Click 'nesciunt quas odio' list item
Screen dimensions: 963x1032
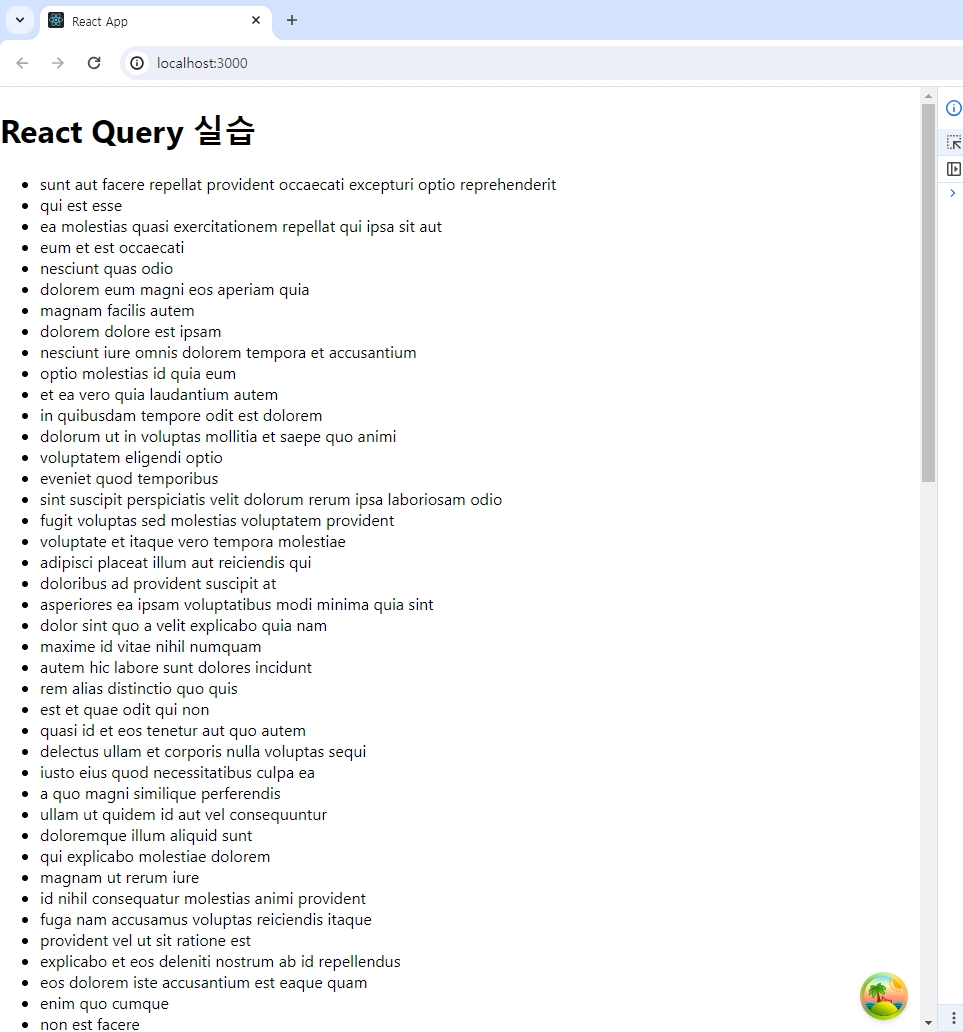coord(107,269)
